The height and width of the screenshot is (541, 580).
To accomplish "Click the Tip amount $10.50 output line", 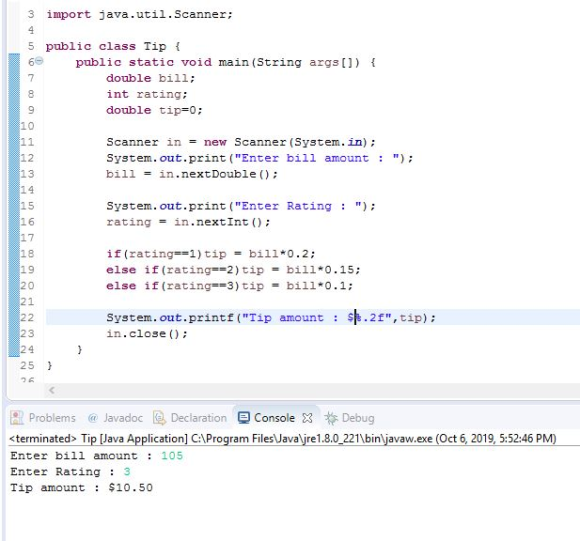I will 81,488.
